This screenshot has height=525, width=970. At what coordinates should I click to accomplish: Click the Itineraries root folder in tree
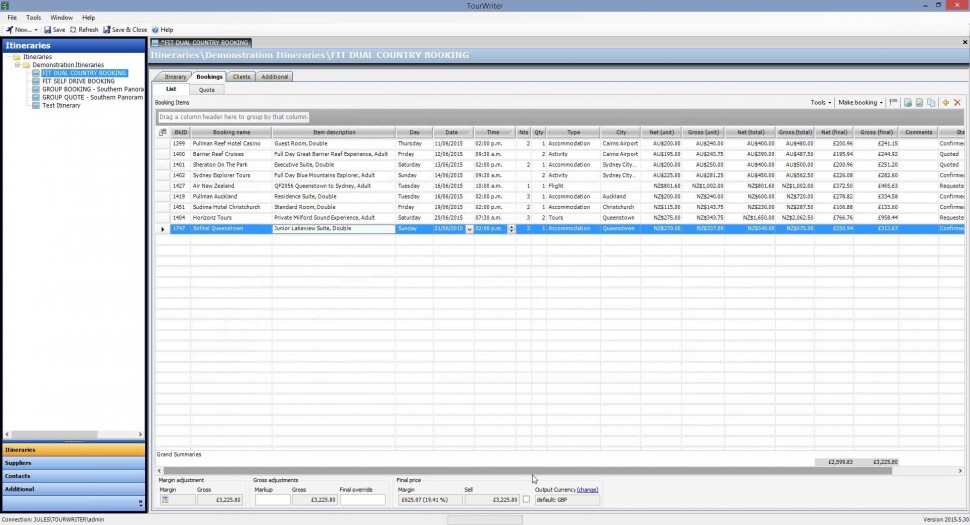(37, 57)
